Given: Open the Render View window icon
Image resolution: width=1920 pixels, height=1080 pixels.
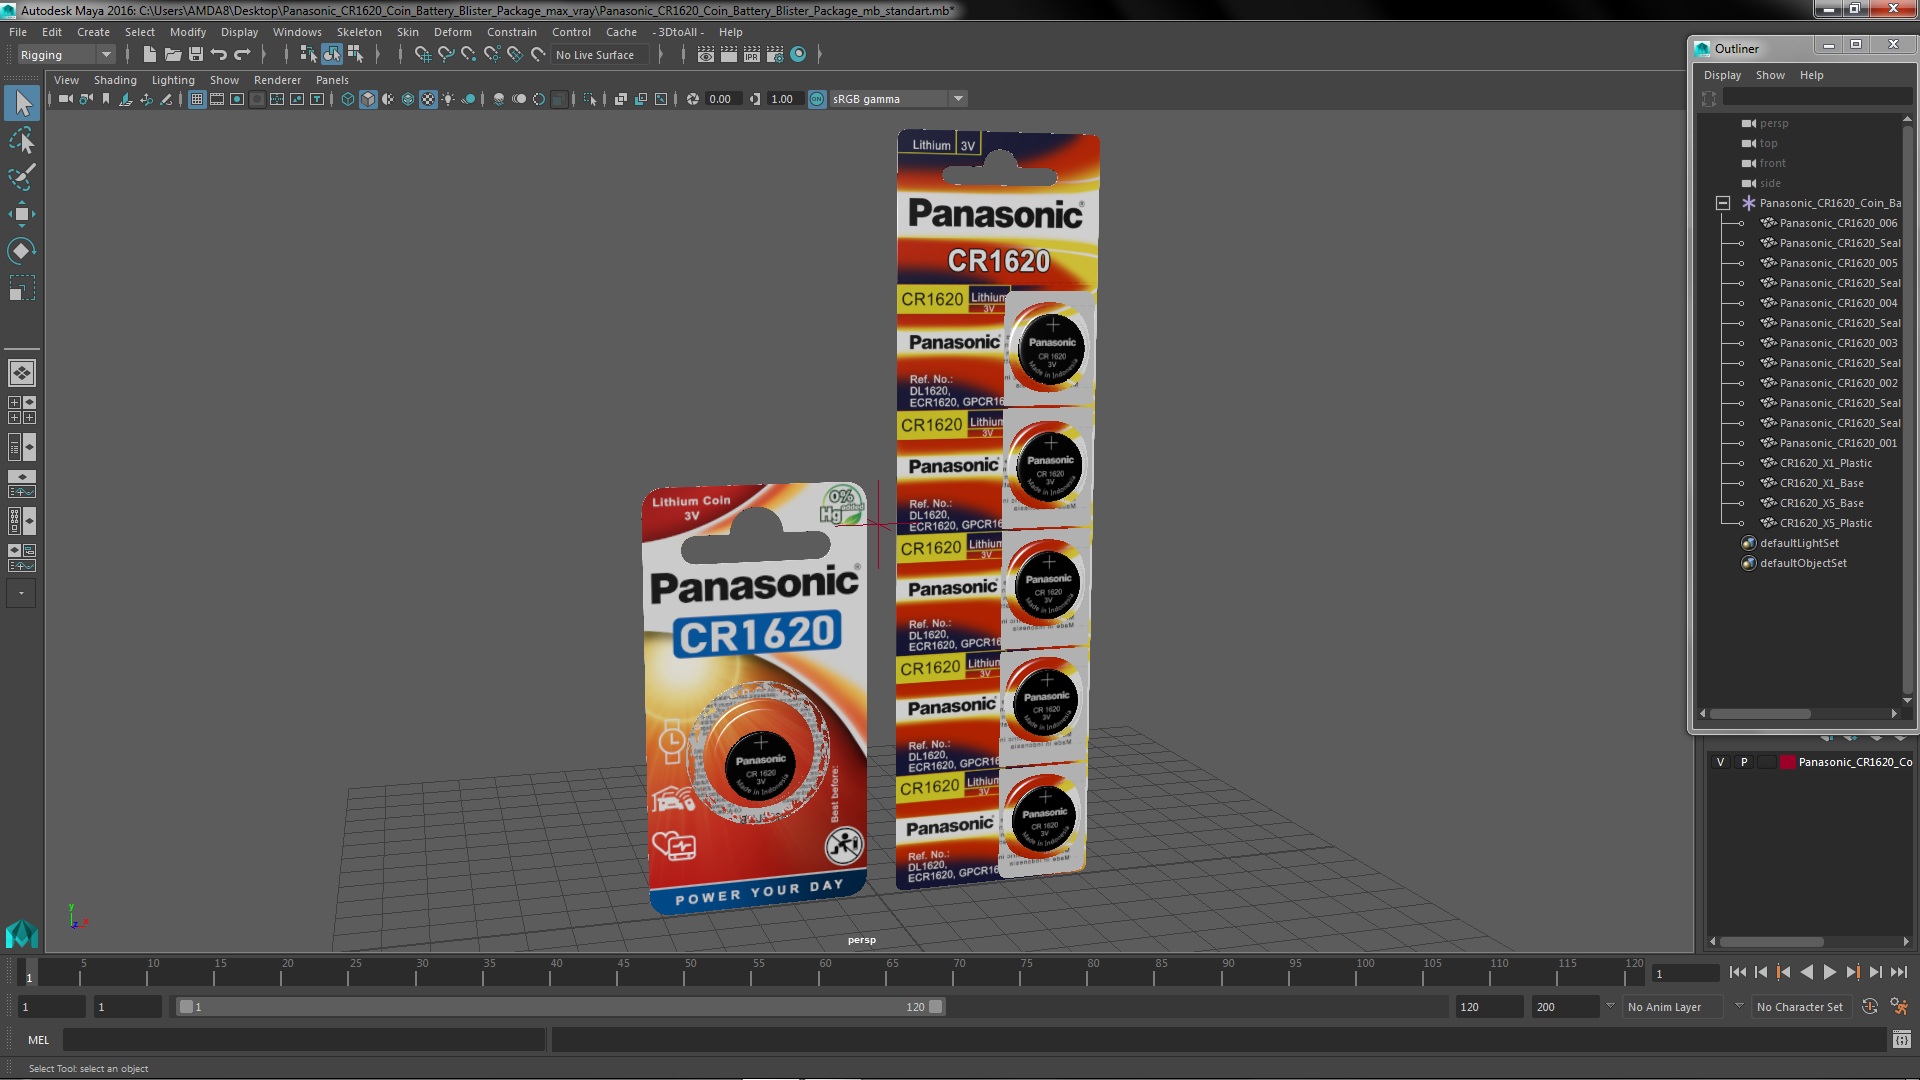Looking at the screenshot, I should coord(706,55).
